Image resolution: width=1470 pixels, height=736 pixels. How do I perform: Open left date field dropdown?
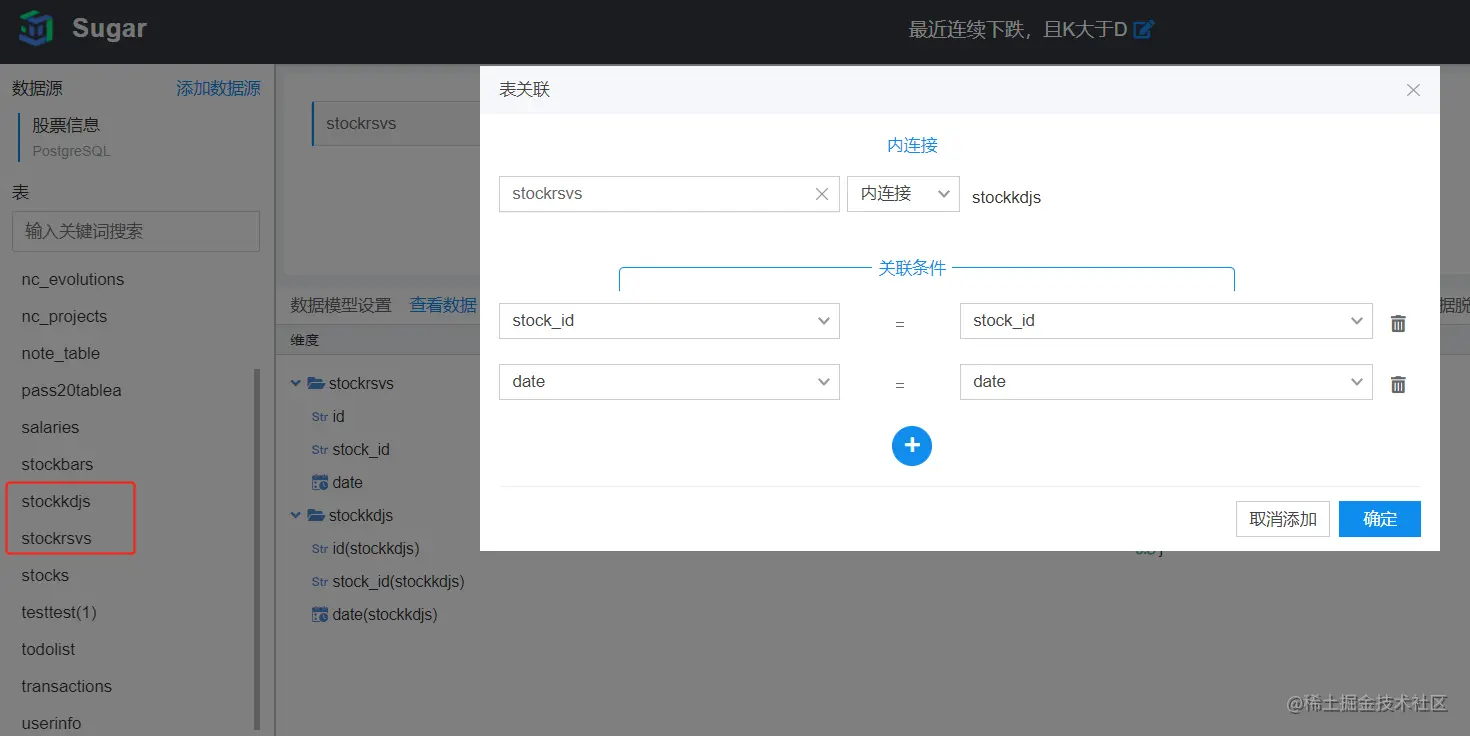point(669,382)
